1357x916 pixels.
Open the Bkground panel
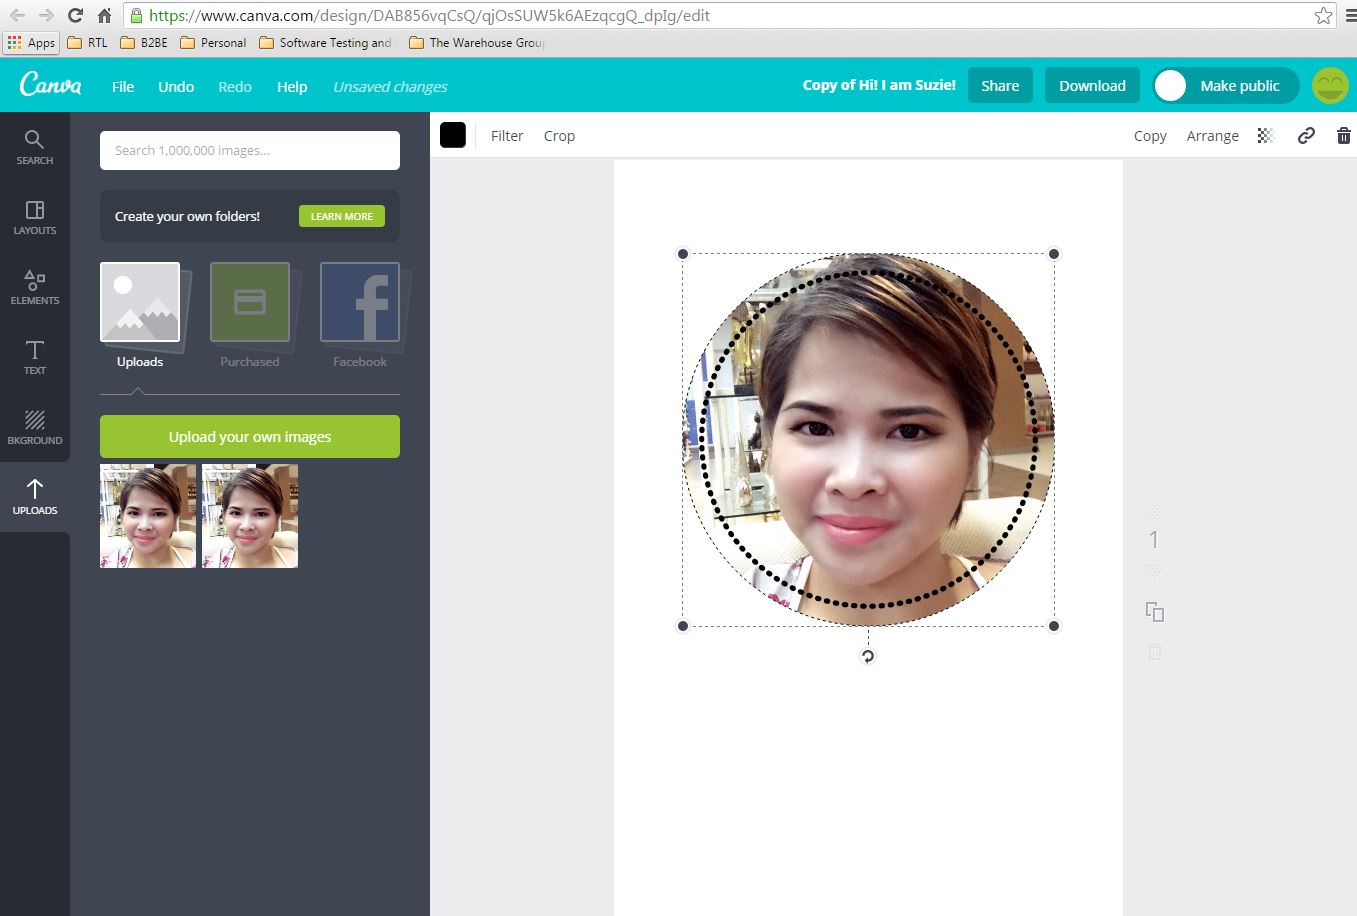click(x=34, y=426)
